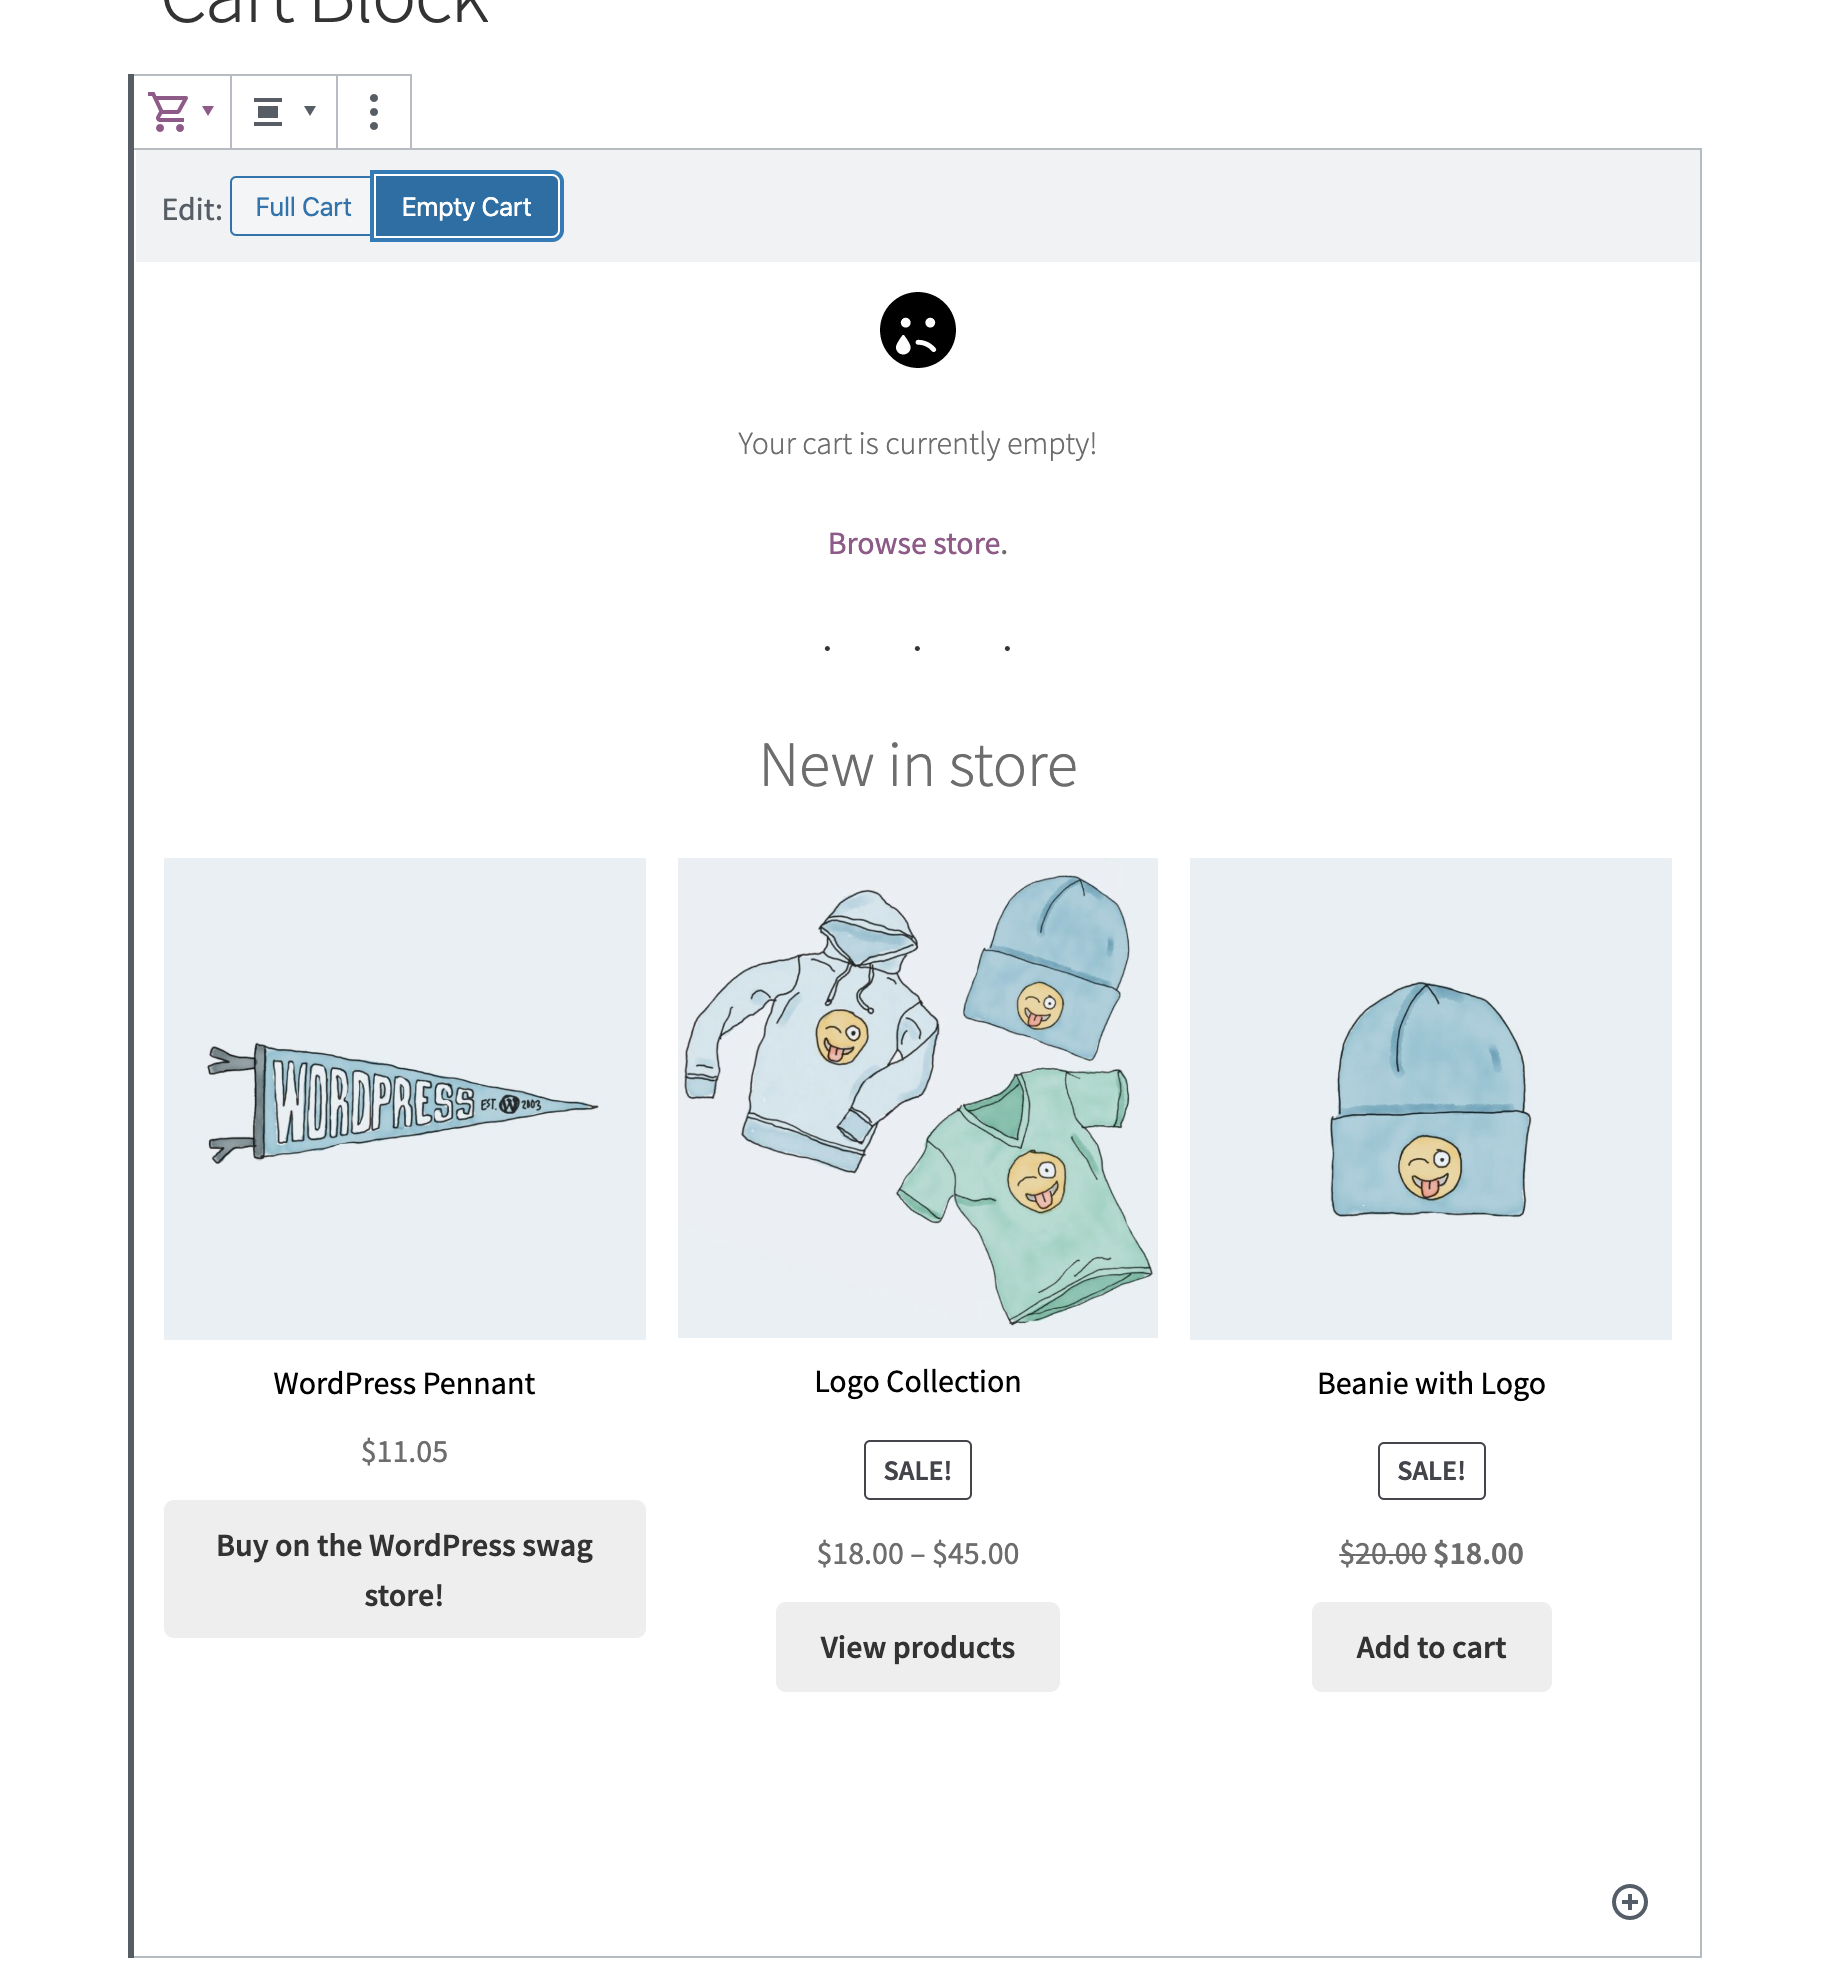The height and width of the screenshot is (1986, 1834).
Task: Open the alignment dropdown arrow
Action: coord(310,110)
